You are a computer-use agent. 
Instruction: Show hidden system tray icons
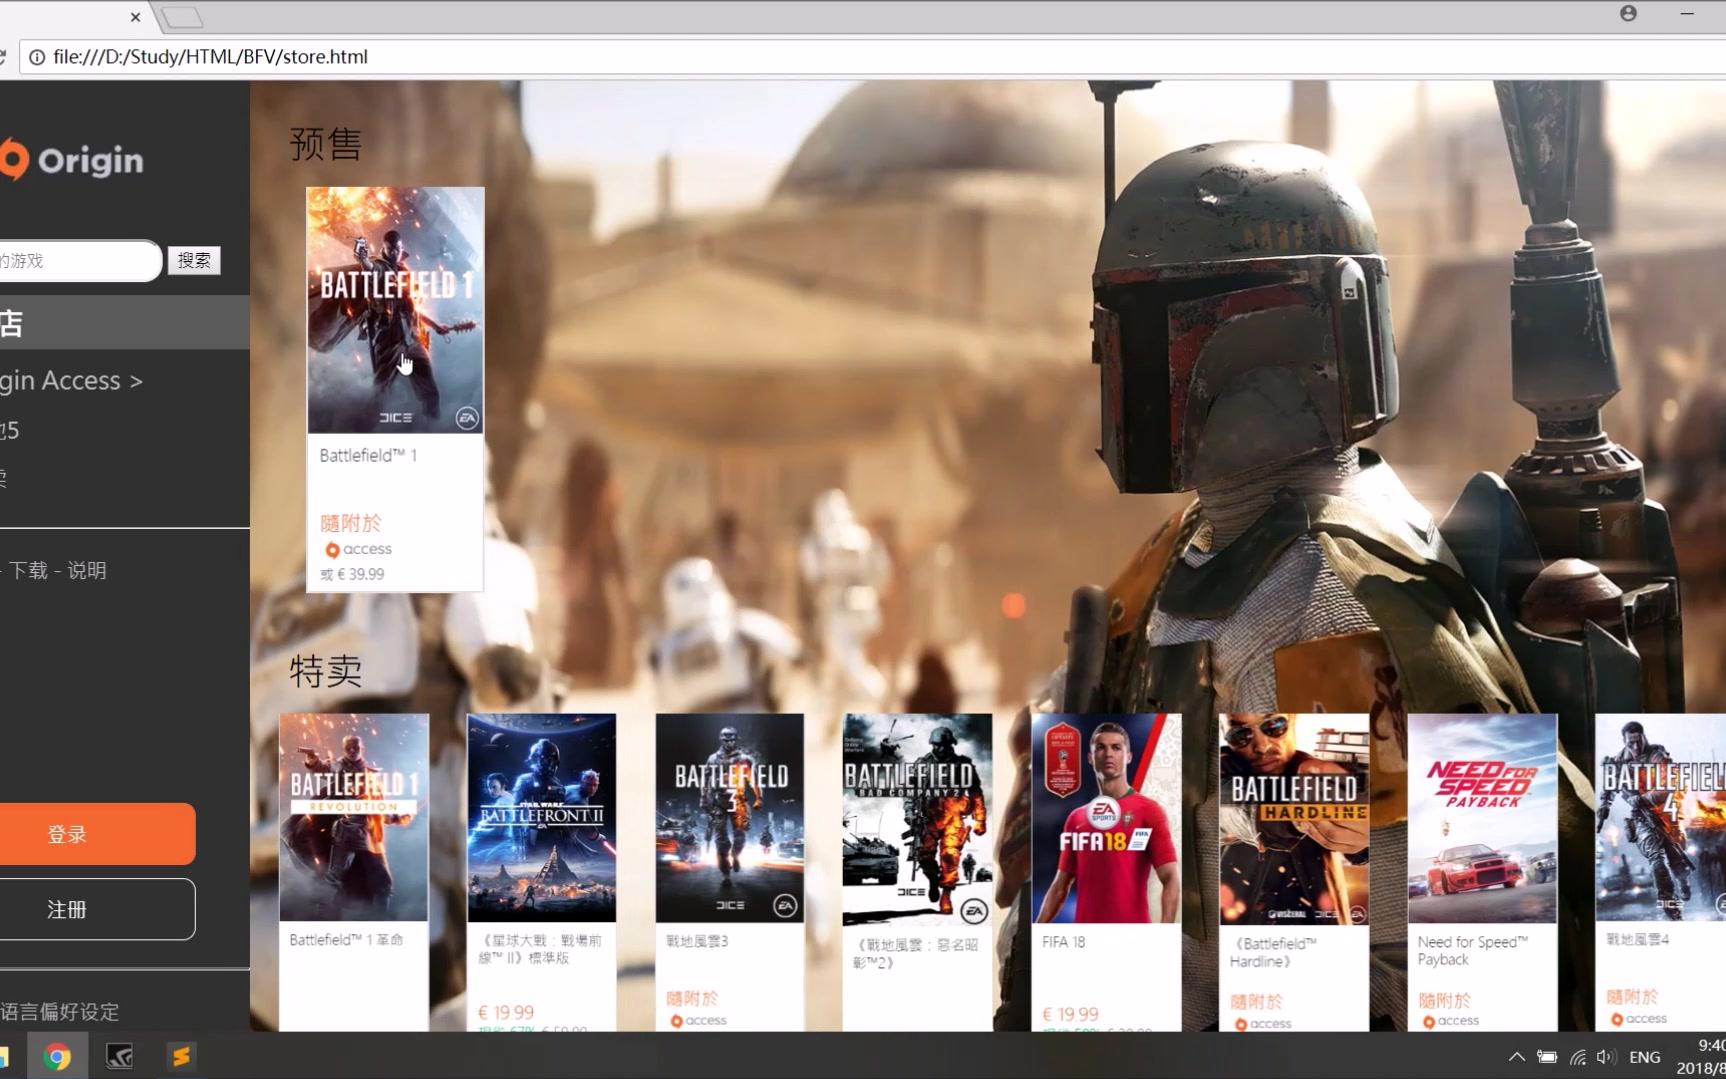tap(1517, 1057)
